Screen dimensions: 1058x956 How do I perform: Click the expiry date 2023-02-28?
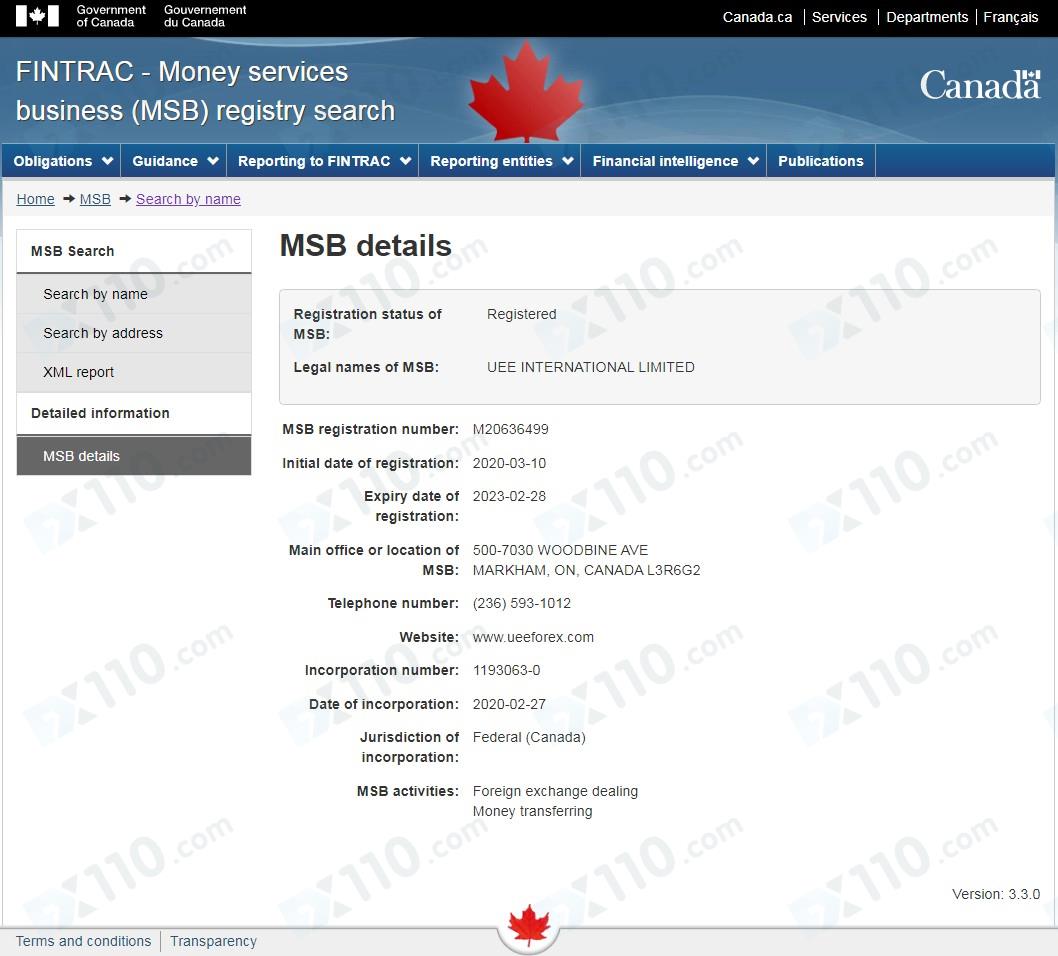click(509, 496)
